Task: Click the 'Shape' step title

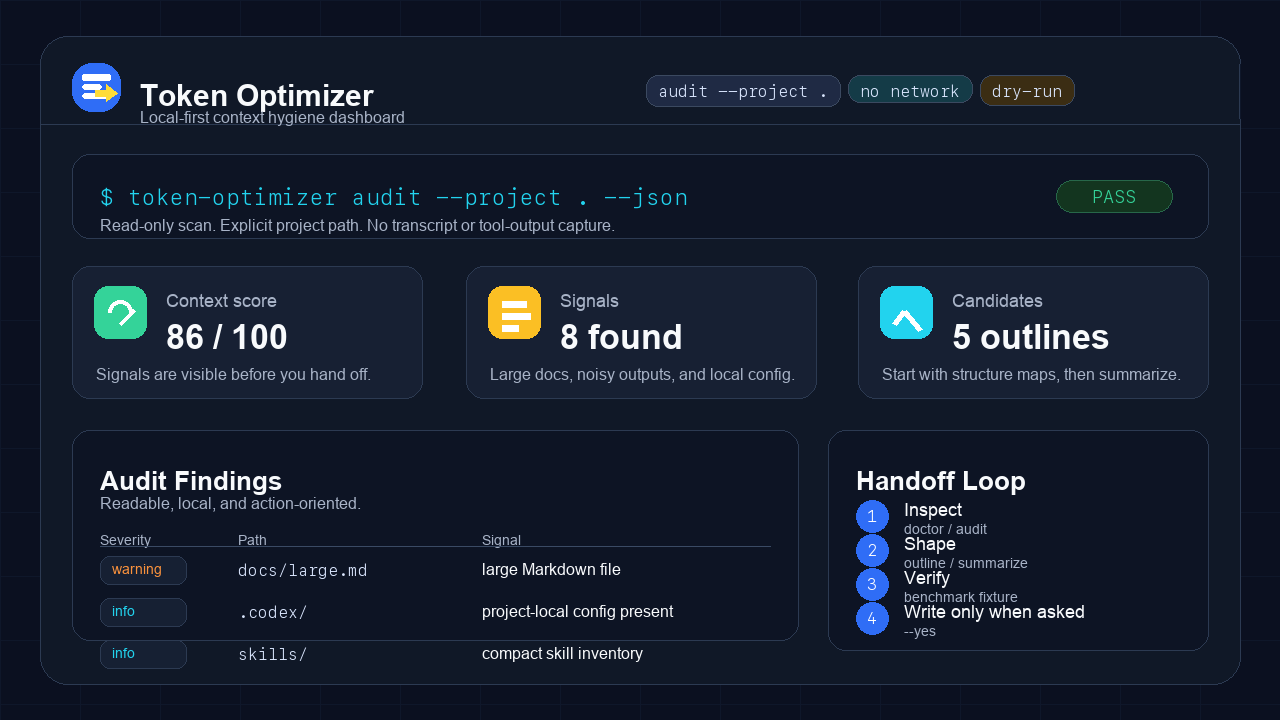Action: pyautogui.click(x=930, y=544)
